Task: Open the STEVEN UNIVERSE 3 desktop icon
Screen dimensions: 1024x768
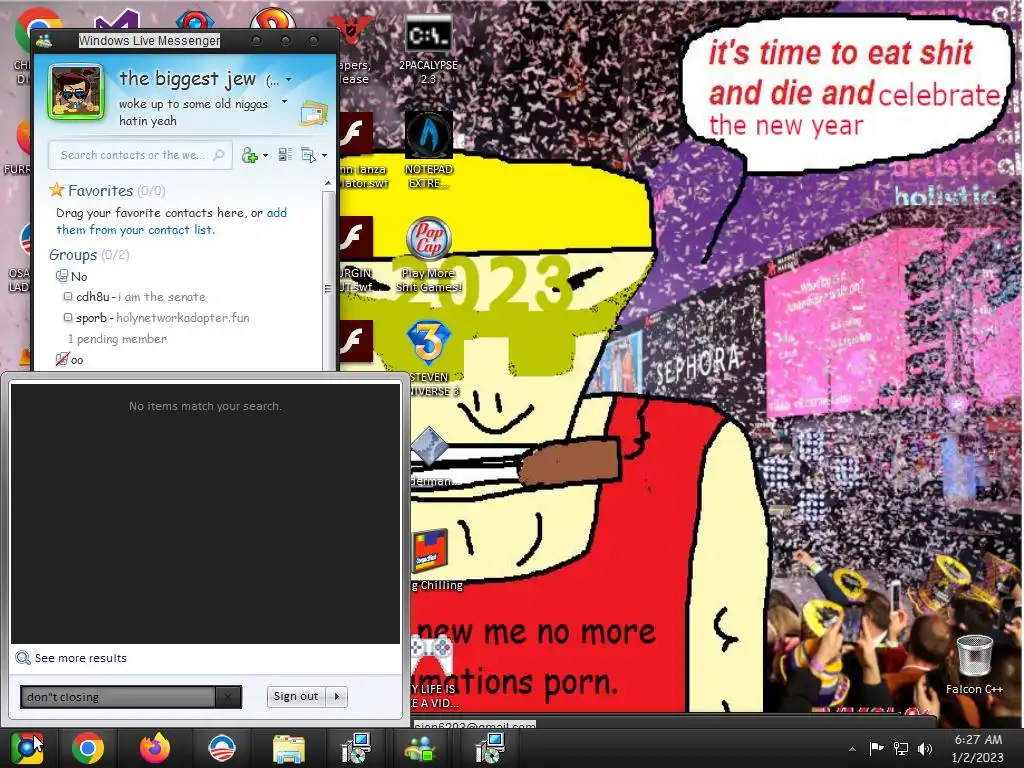Action: [431, 358]
